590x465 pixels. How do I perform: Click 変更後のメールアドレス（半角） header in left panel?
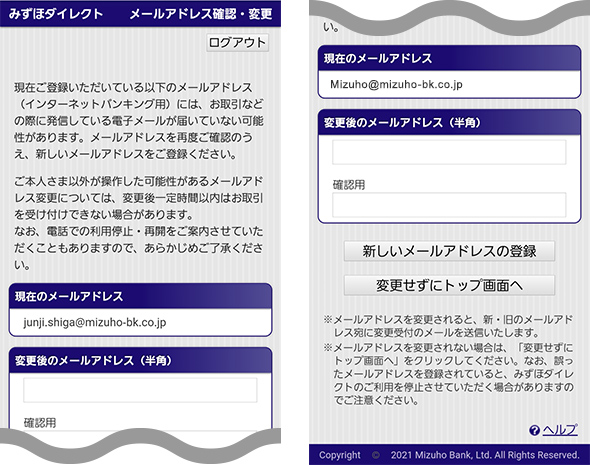tap(140, 360)
